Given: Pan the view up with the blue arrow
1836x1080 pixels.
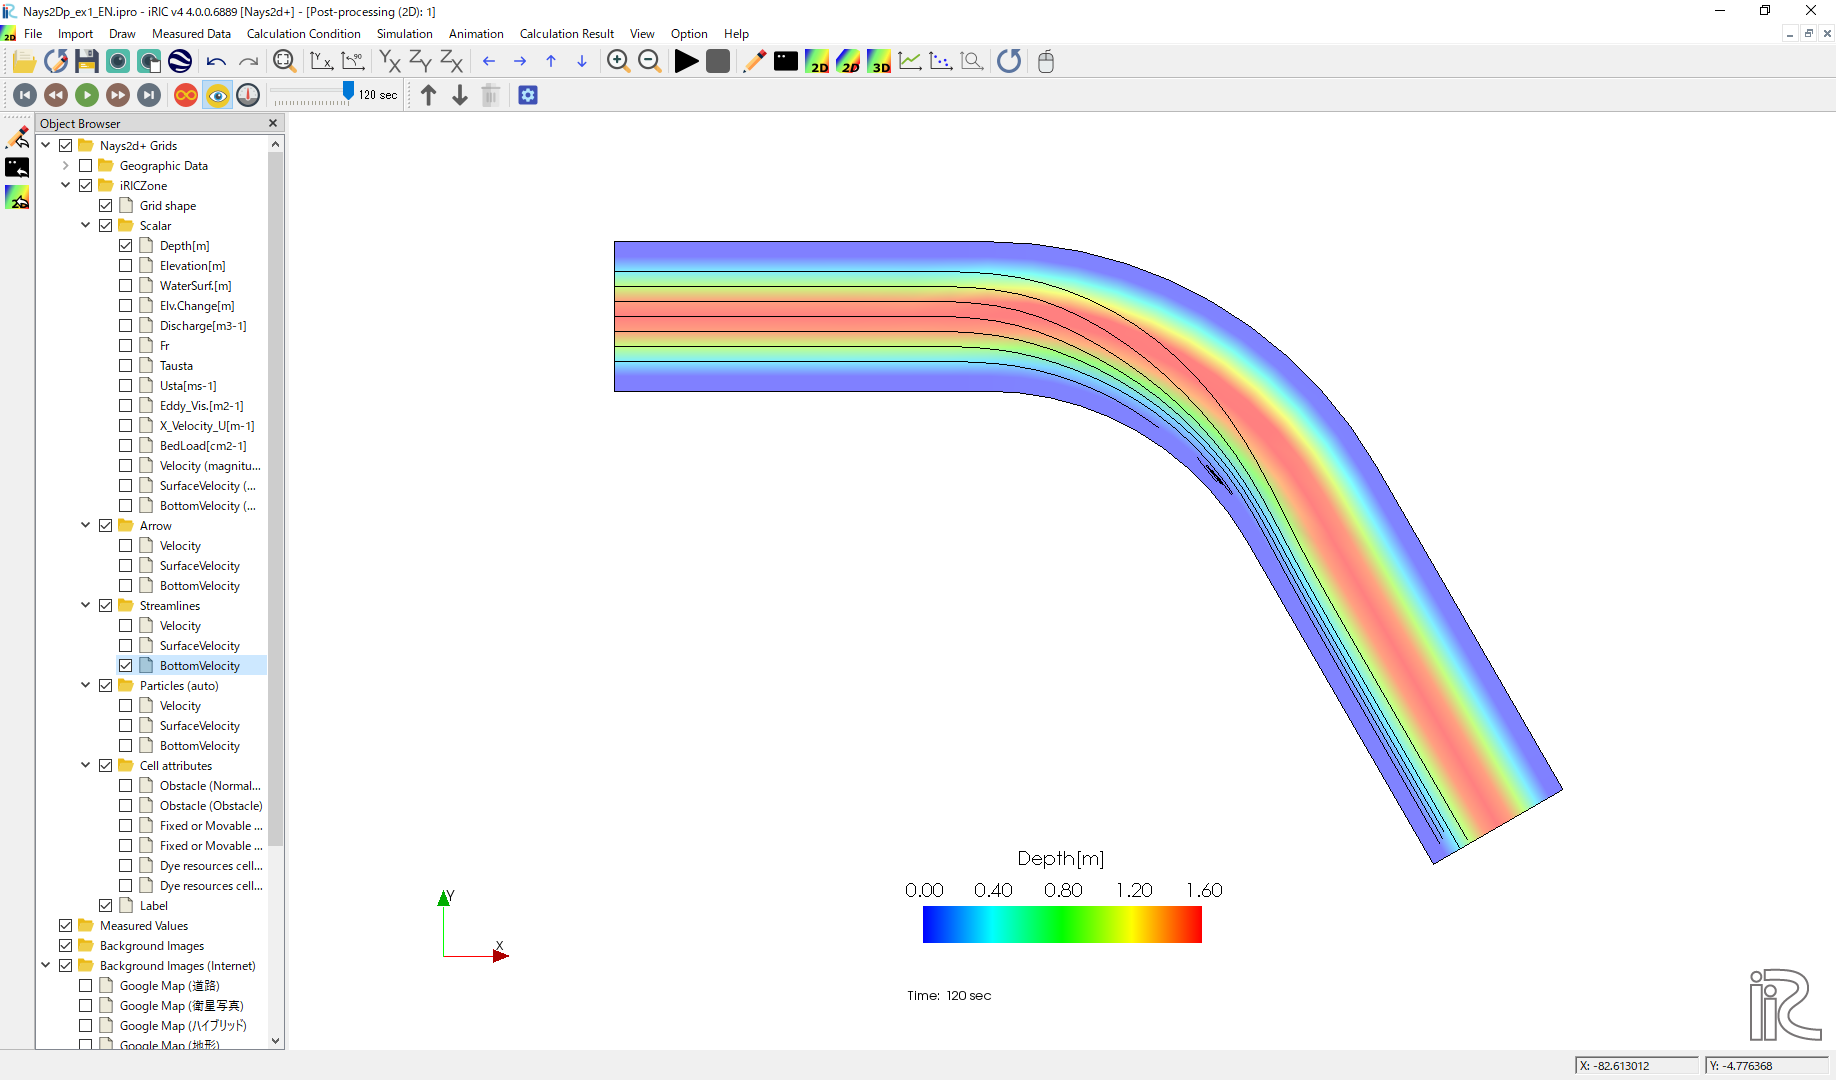Looking at the screenshot, I should click(551, 61).
